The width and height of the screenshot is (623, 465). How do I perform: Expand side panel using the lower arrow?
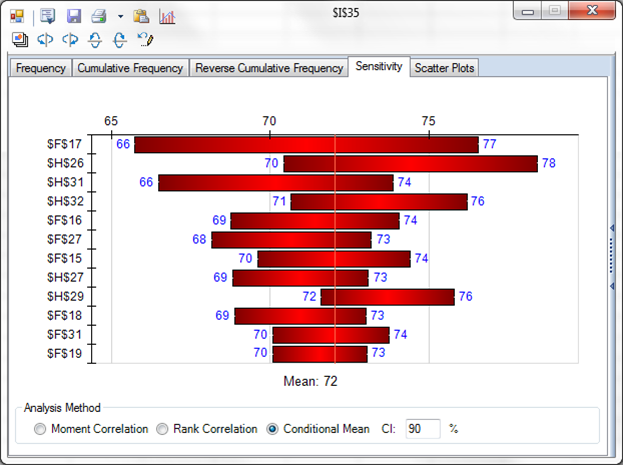coord(612,286)
